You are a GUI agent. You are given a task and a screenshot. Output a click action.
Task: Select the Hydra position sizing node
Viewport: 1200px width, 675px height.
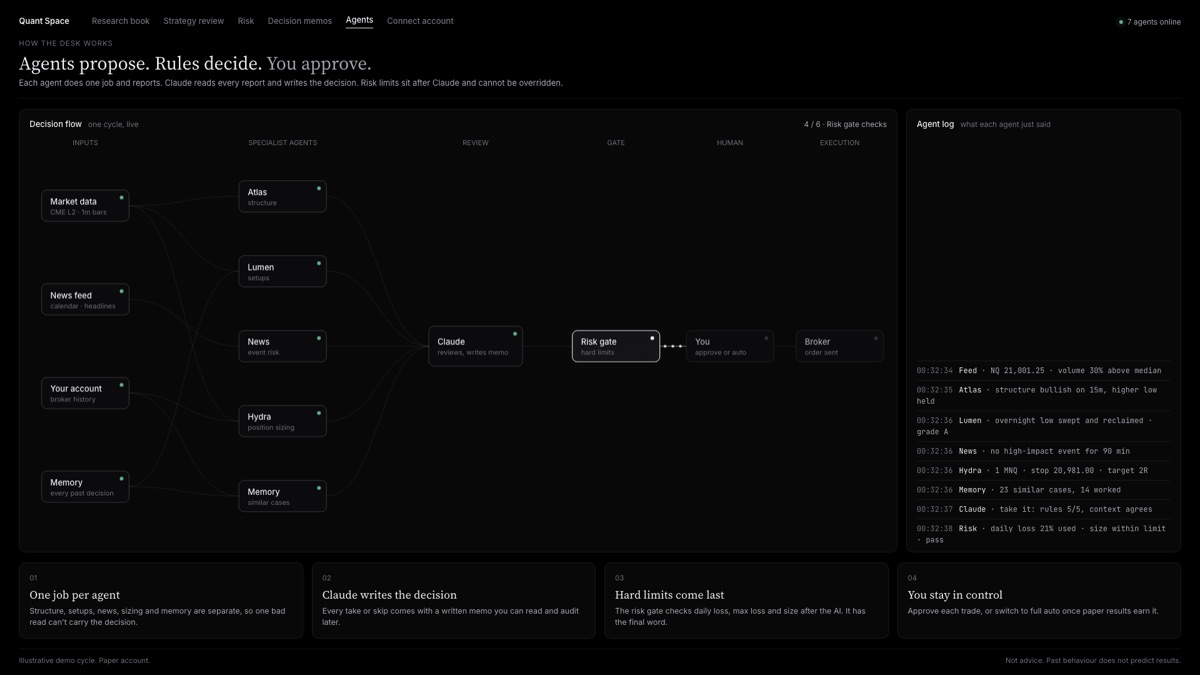tap(283, 421)
